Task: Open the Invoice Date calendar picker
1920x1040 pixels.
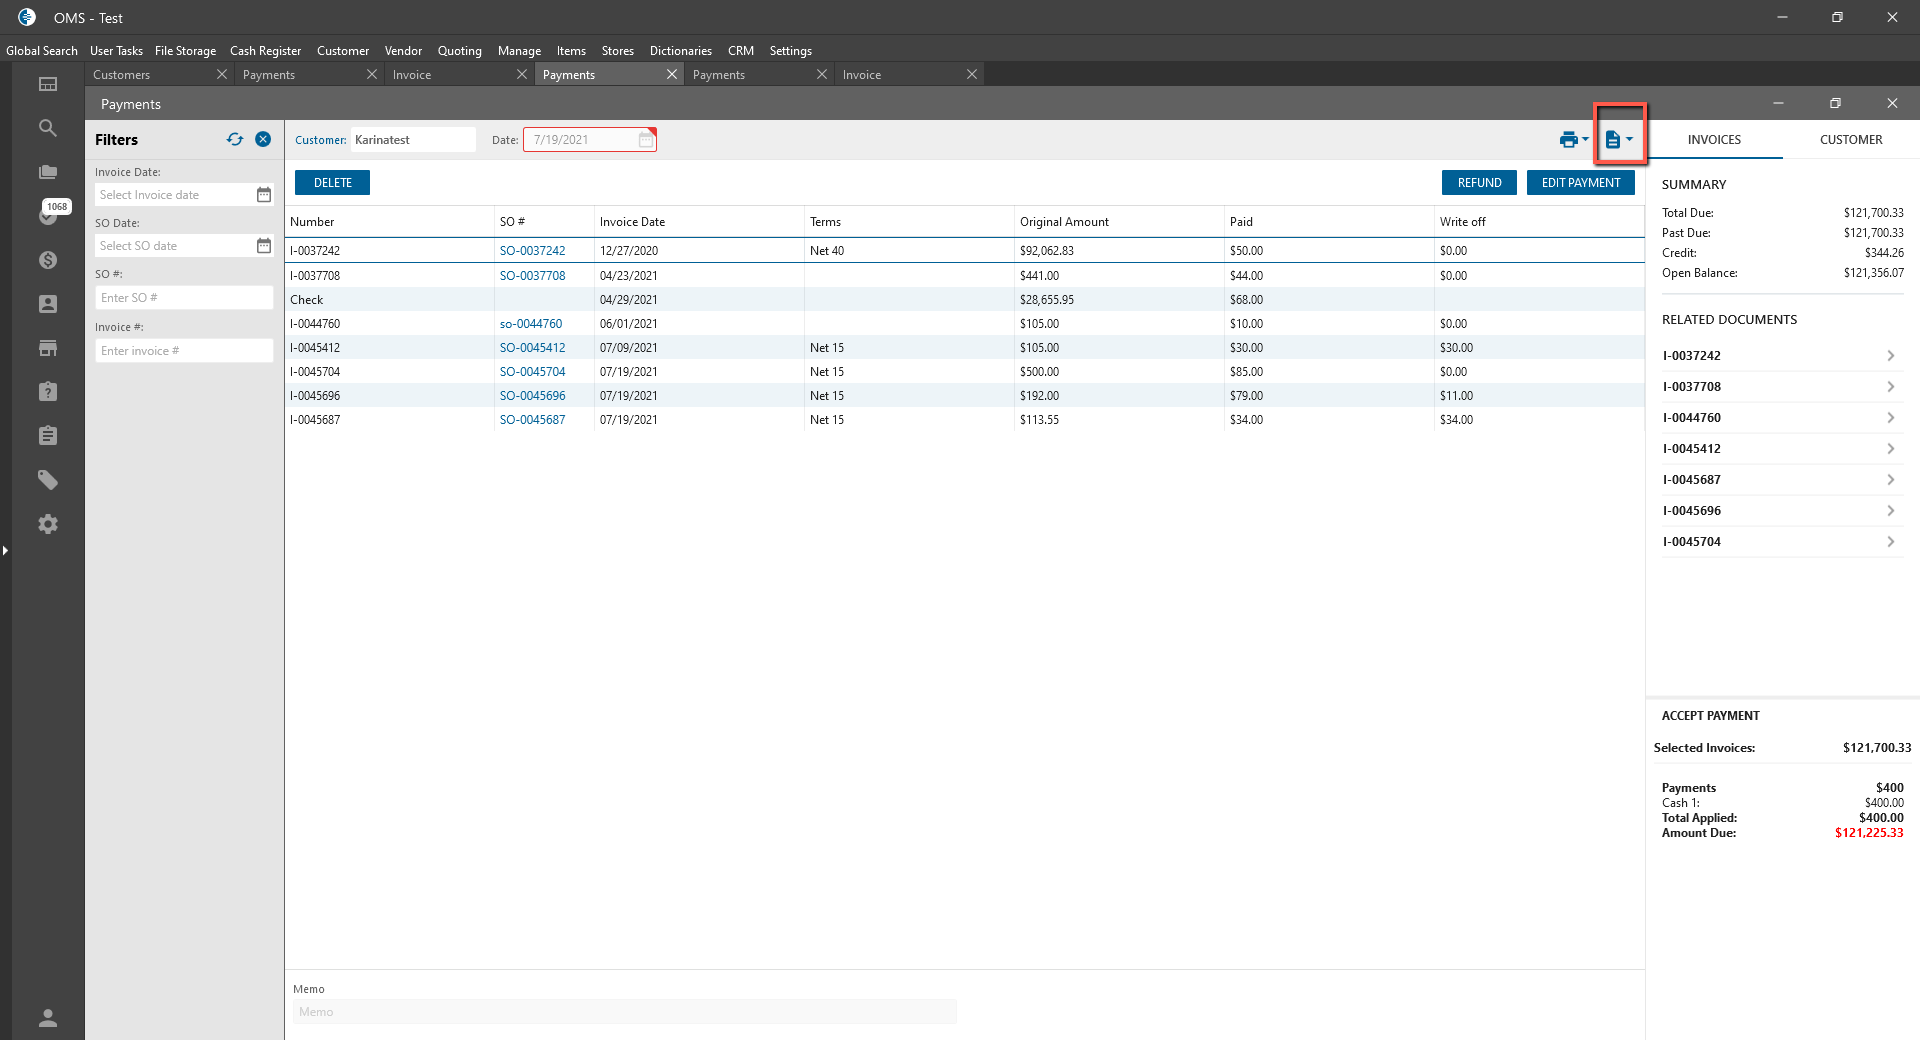Action: [264, 195]
